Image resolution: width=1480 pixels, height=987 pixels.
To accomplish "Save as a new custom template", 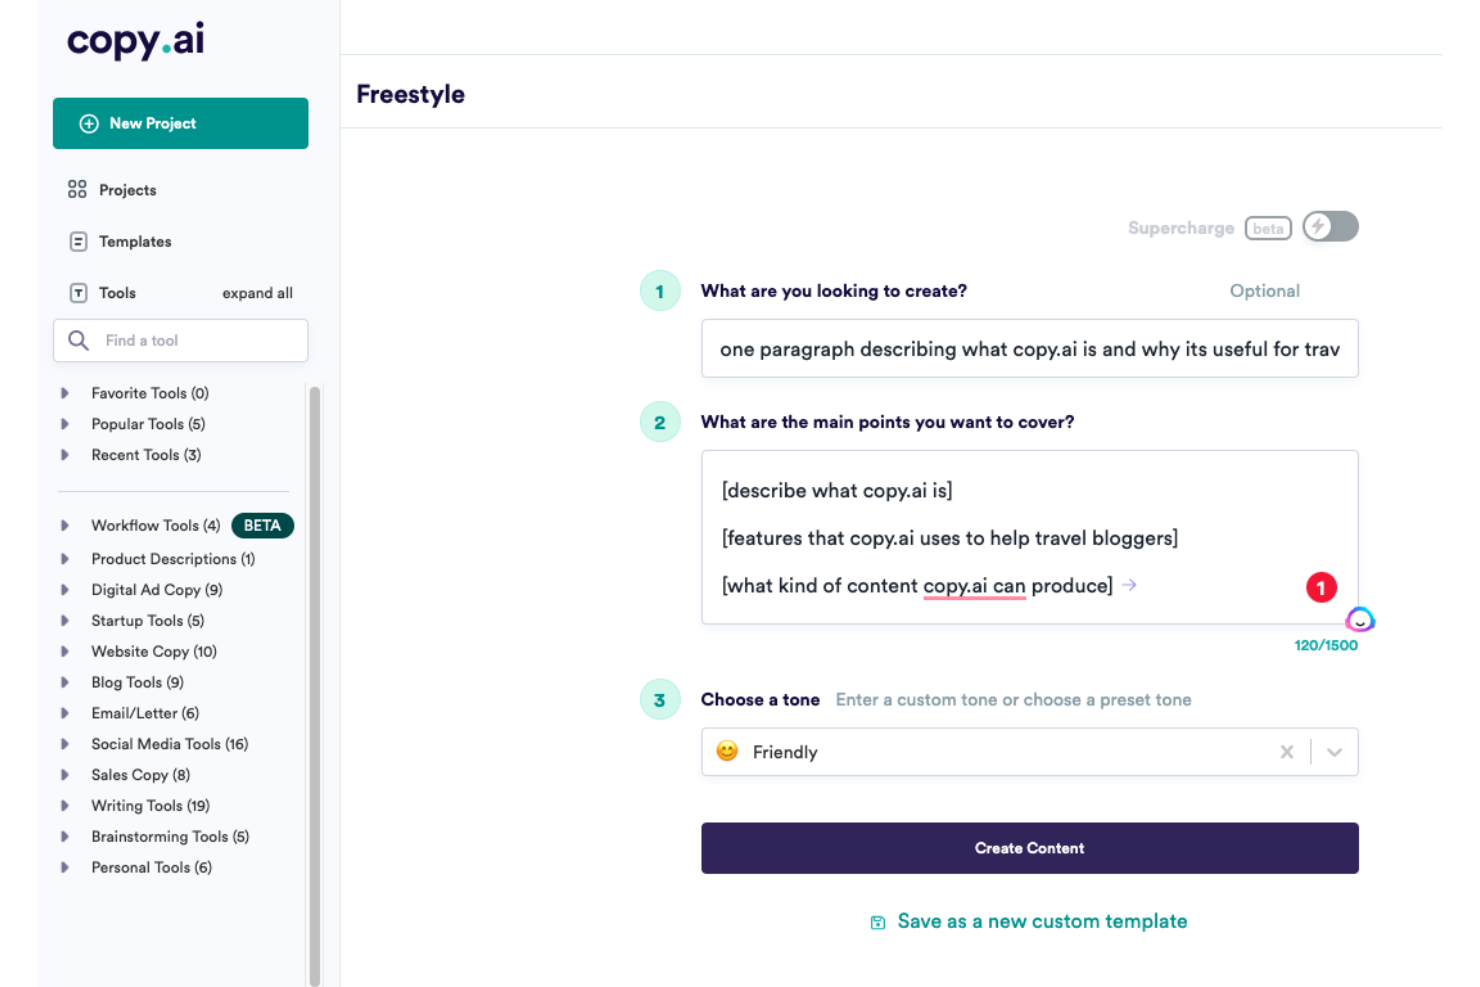I will pos(1041,921).
